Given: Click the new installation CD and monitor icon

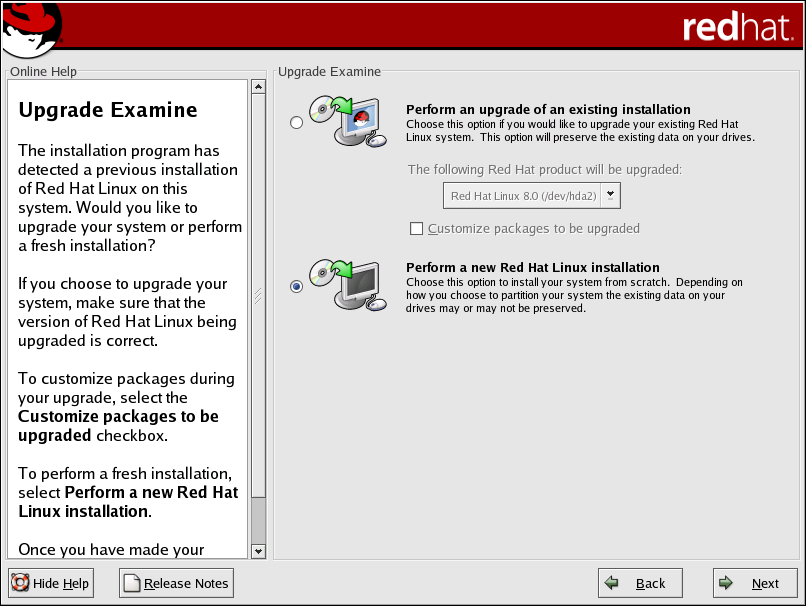Looking at the screenshot, I should tap(346, 285).
